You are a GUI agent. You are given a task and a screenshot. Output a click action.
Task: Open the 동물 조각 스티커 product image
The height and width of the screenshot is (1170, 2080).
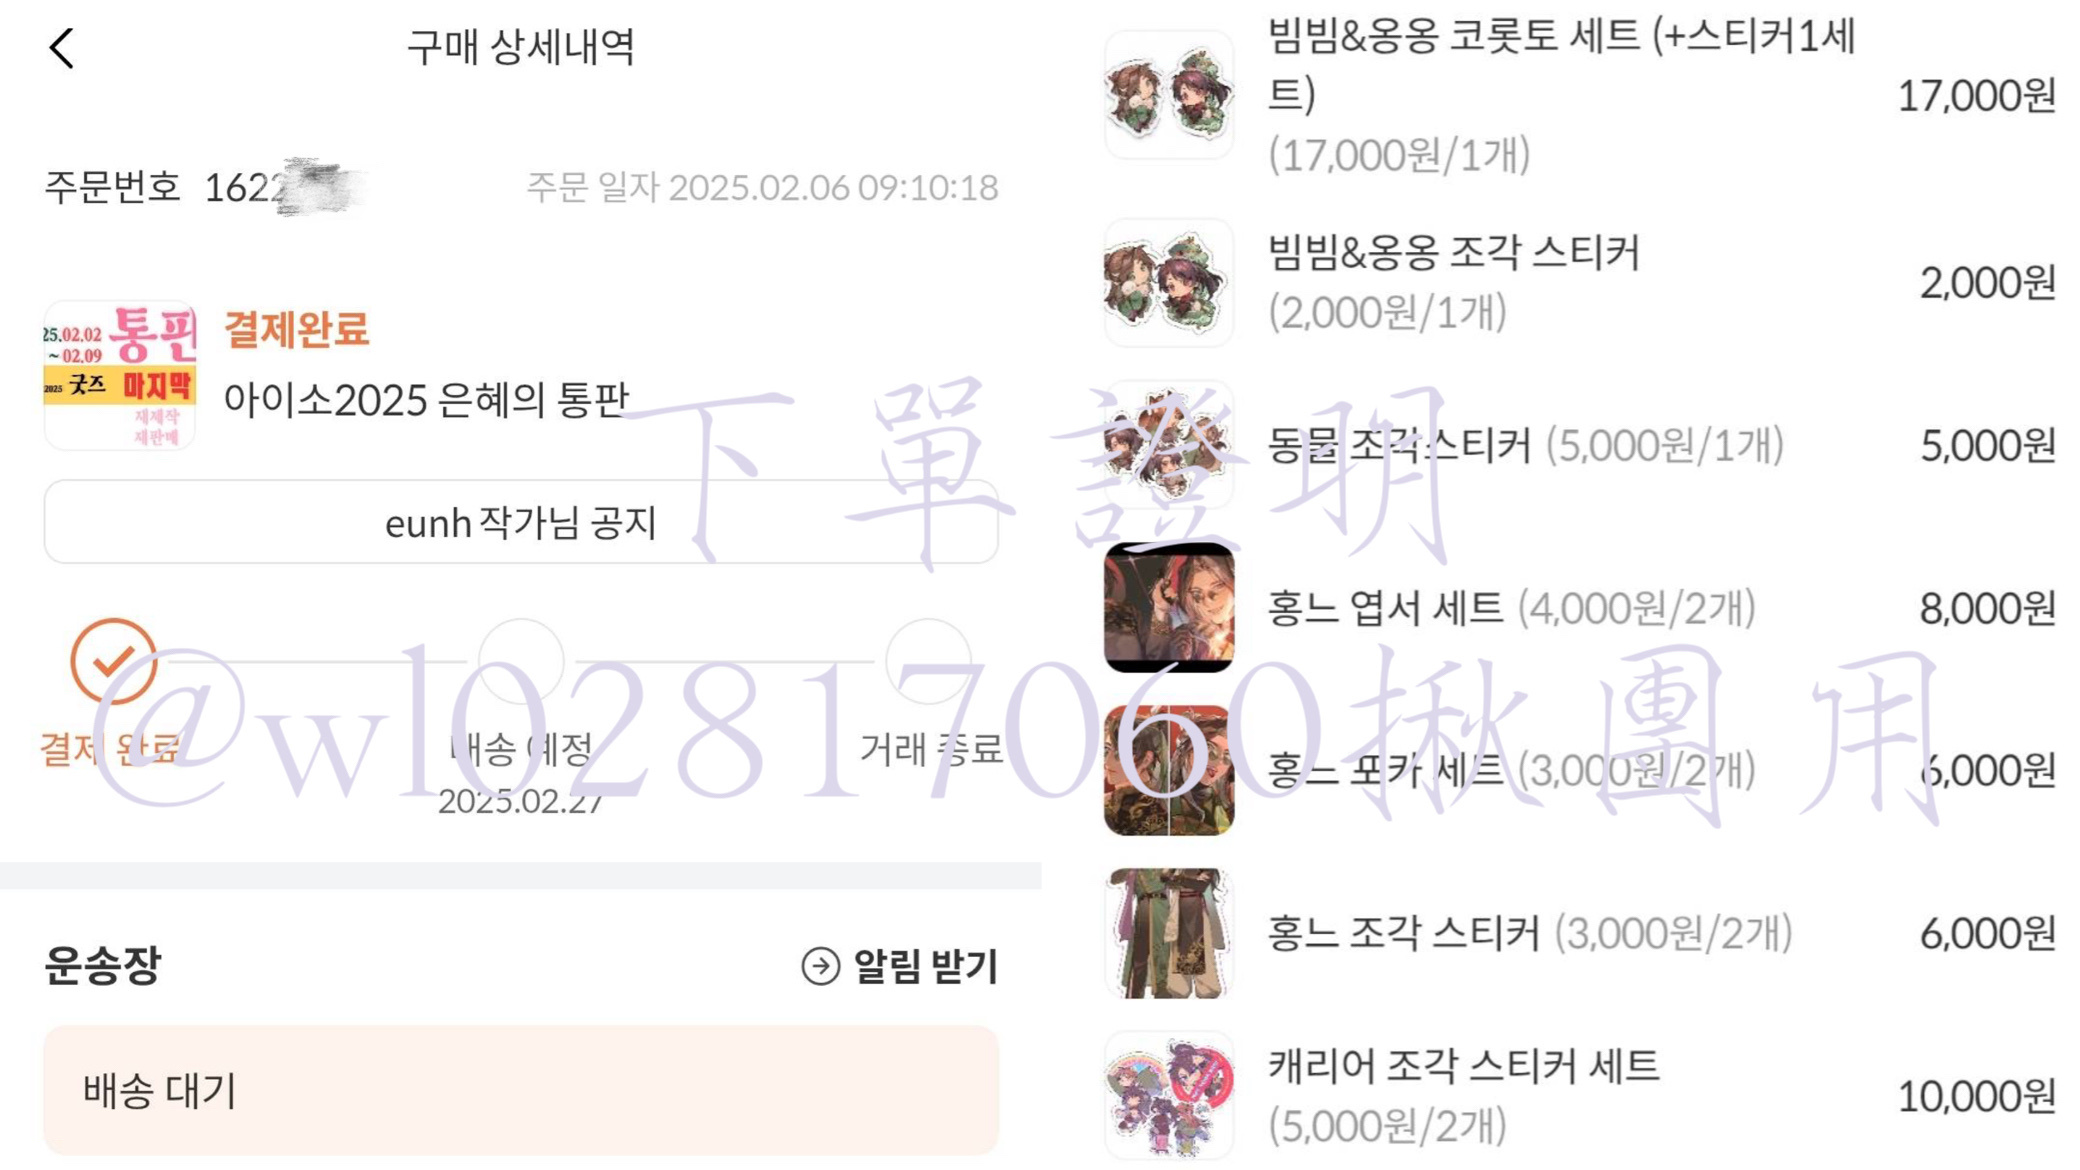point(1169,445)
